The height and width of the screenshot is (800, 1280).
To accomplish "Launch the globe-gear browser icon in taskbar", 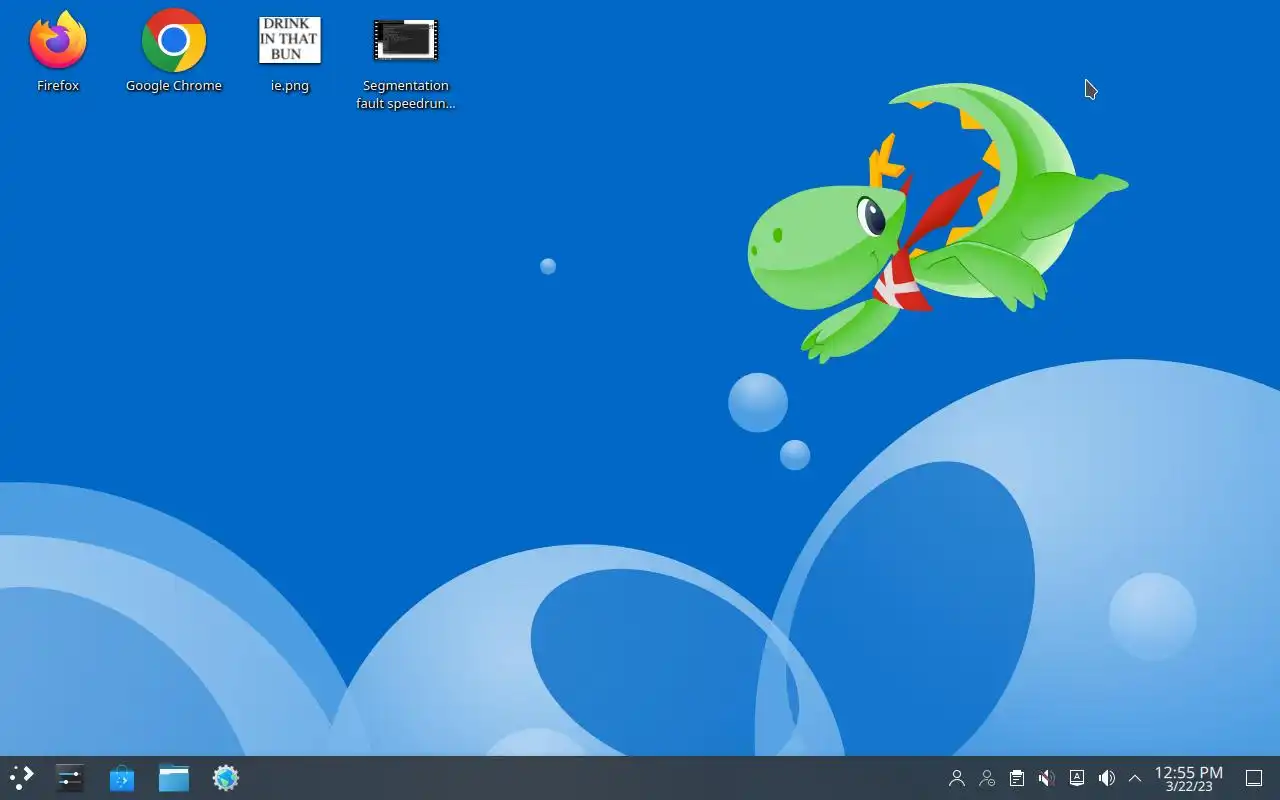I will pyautogui.click(x=226, y=778).
